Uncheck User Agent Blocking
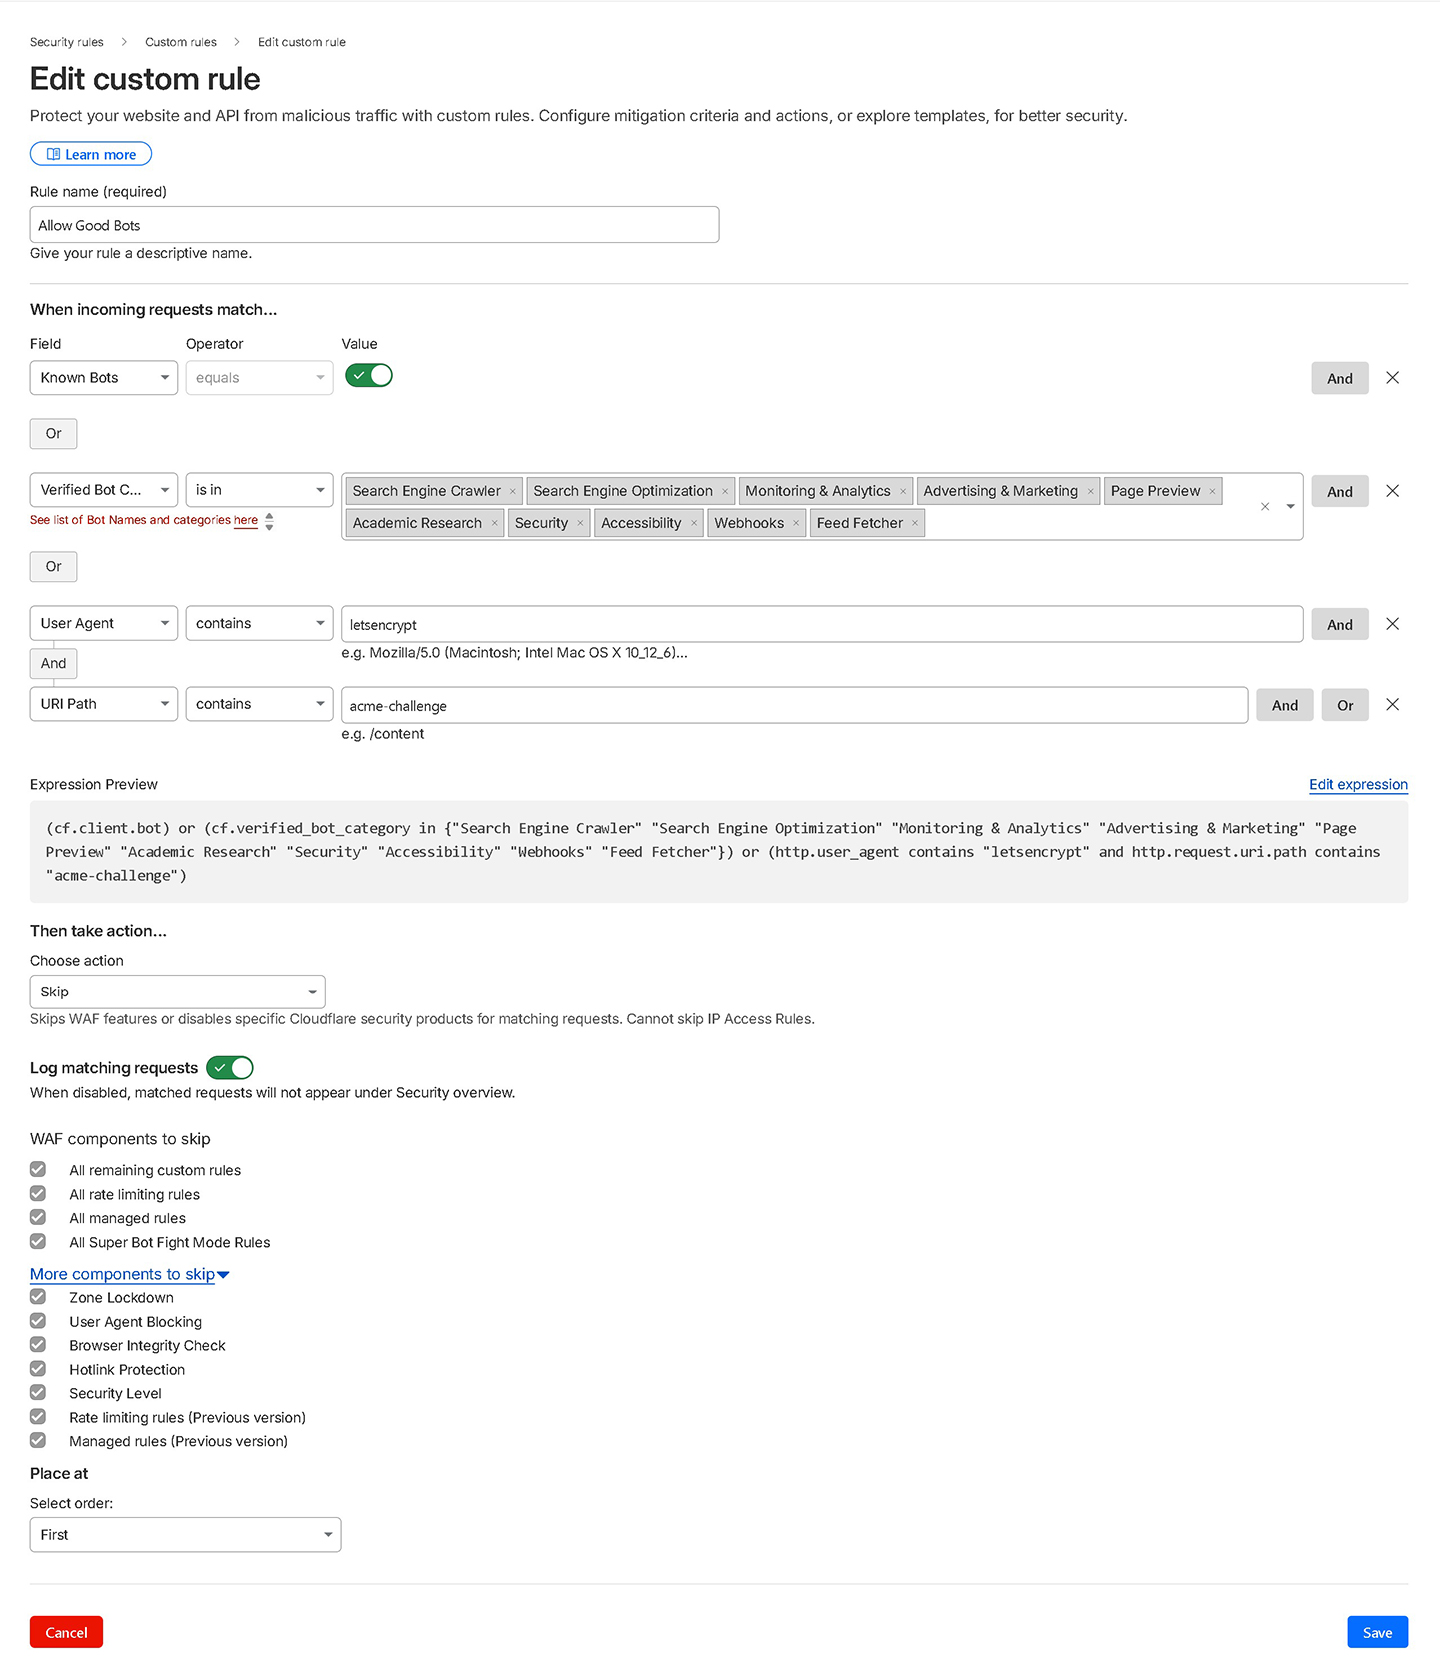 [38, 1321]
